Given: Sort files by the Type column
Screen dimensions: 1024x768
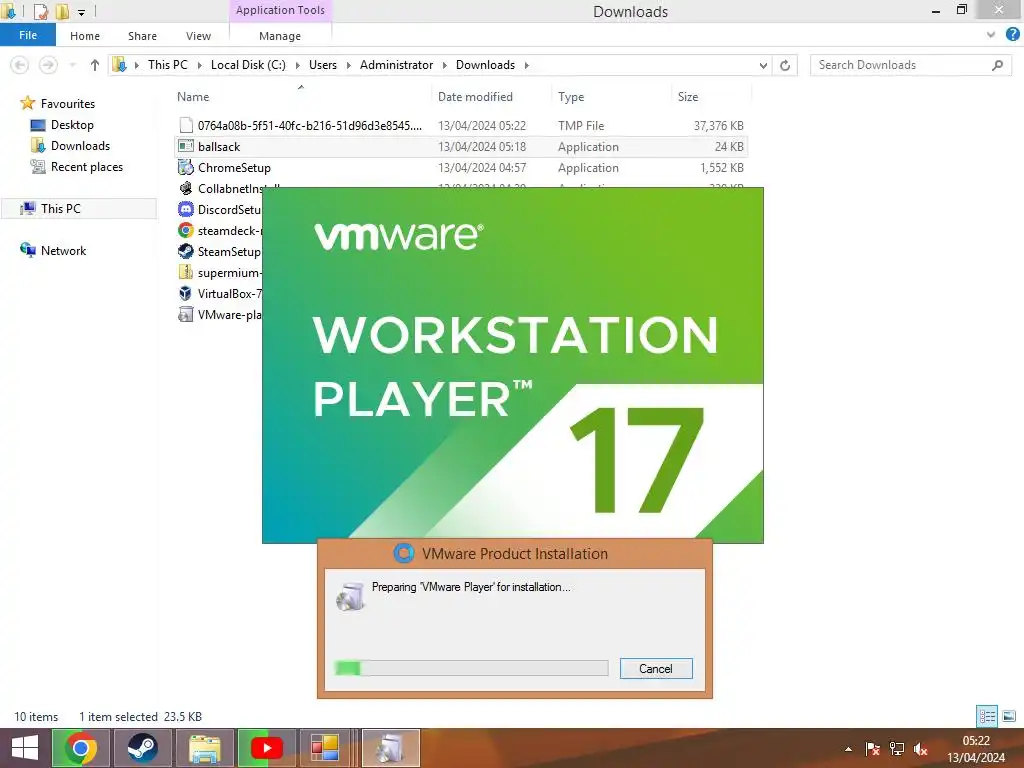Looking at the screenshot, I should pyautogui.click(x=571, y=97).
